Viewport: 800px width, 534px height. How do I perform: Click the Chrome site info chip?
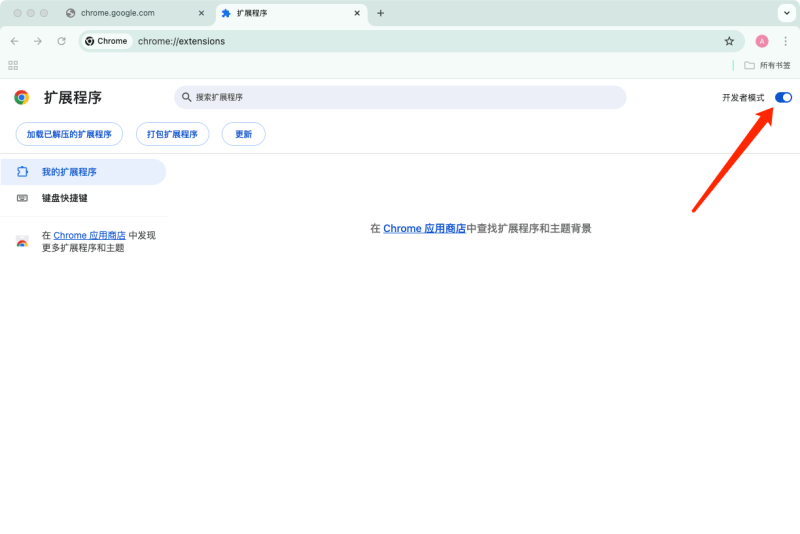[x=106, y=41]
